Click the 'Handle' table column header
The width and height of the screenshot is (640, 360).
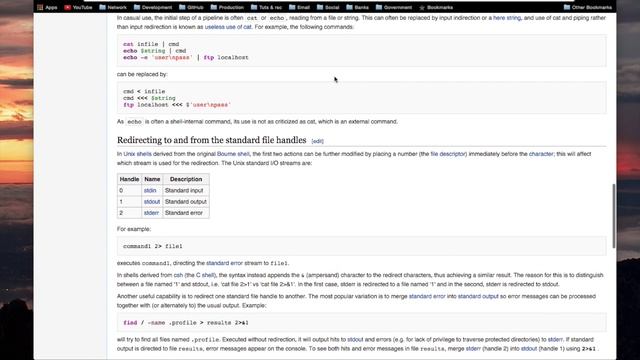coord(129,179)
